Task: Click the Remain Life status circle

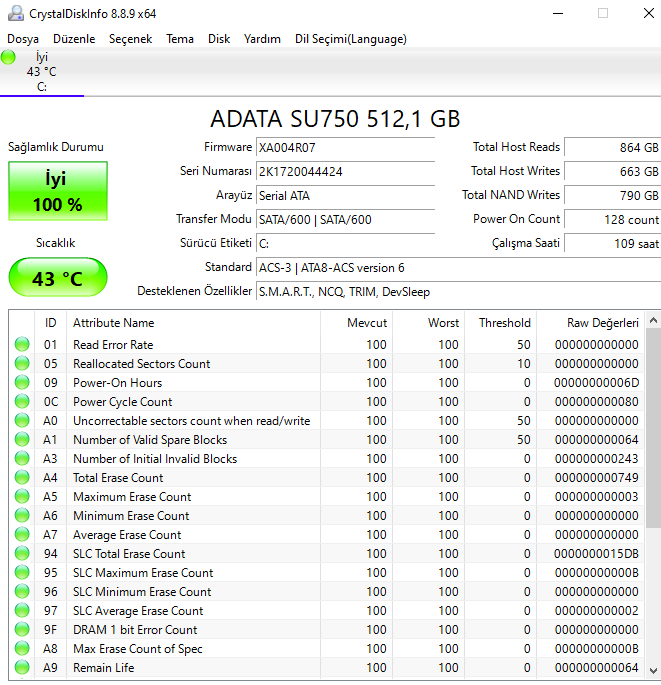Action: tap(22, 668)
